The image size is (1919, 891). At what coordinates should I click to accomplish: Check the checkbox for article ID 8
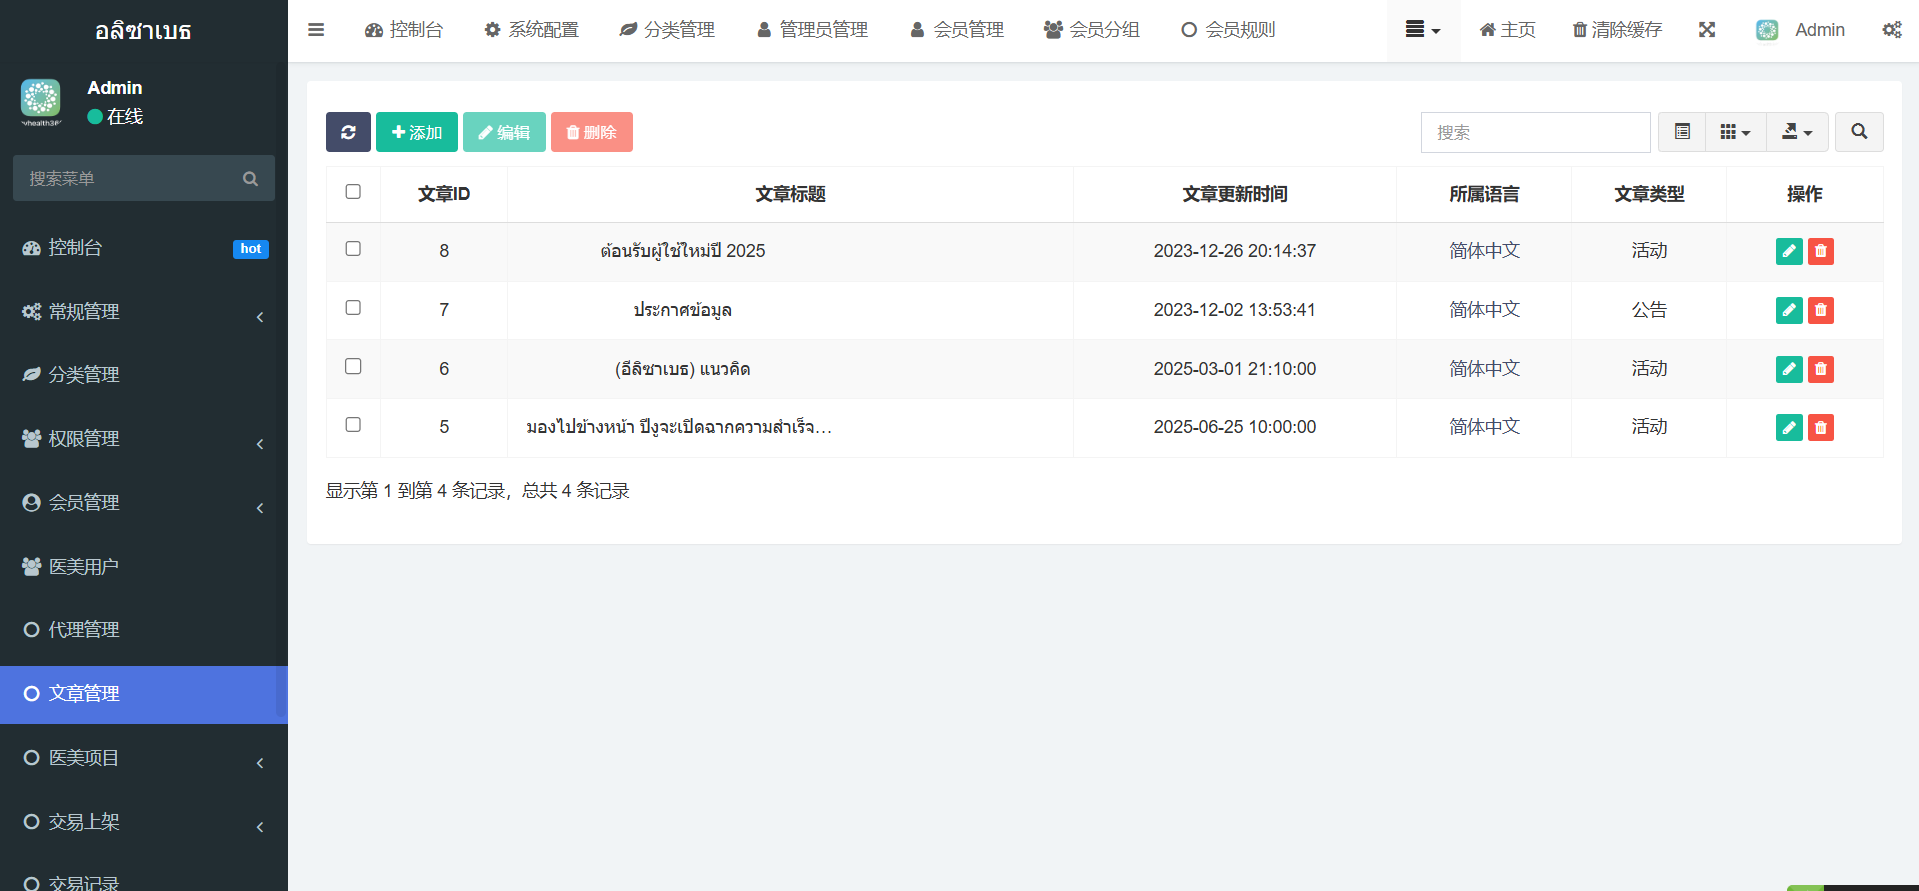click(353, 249)
